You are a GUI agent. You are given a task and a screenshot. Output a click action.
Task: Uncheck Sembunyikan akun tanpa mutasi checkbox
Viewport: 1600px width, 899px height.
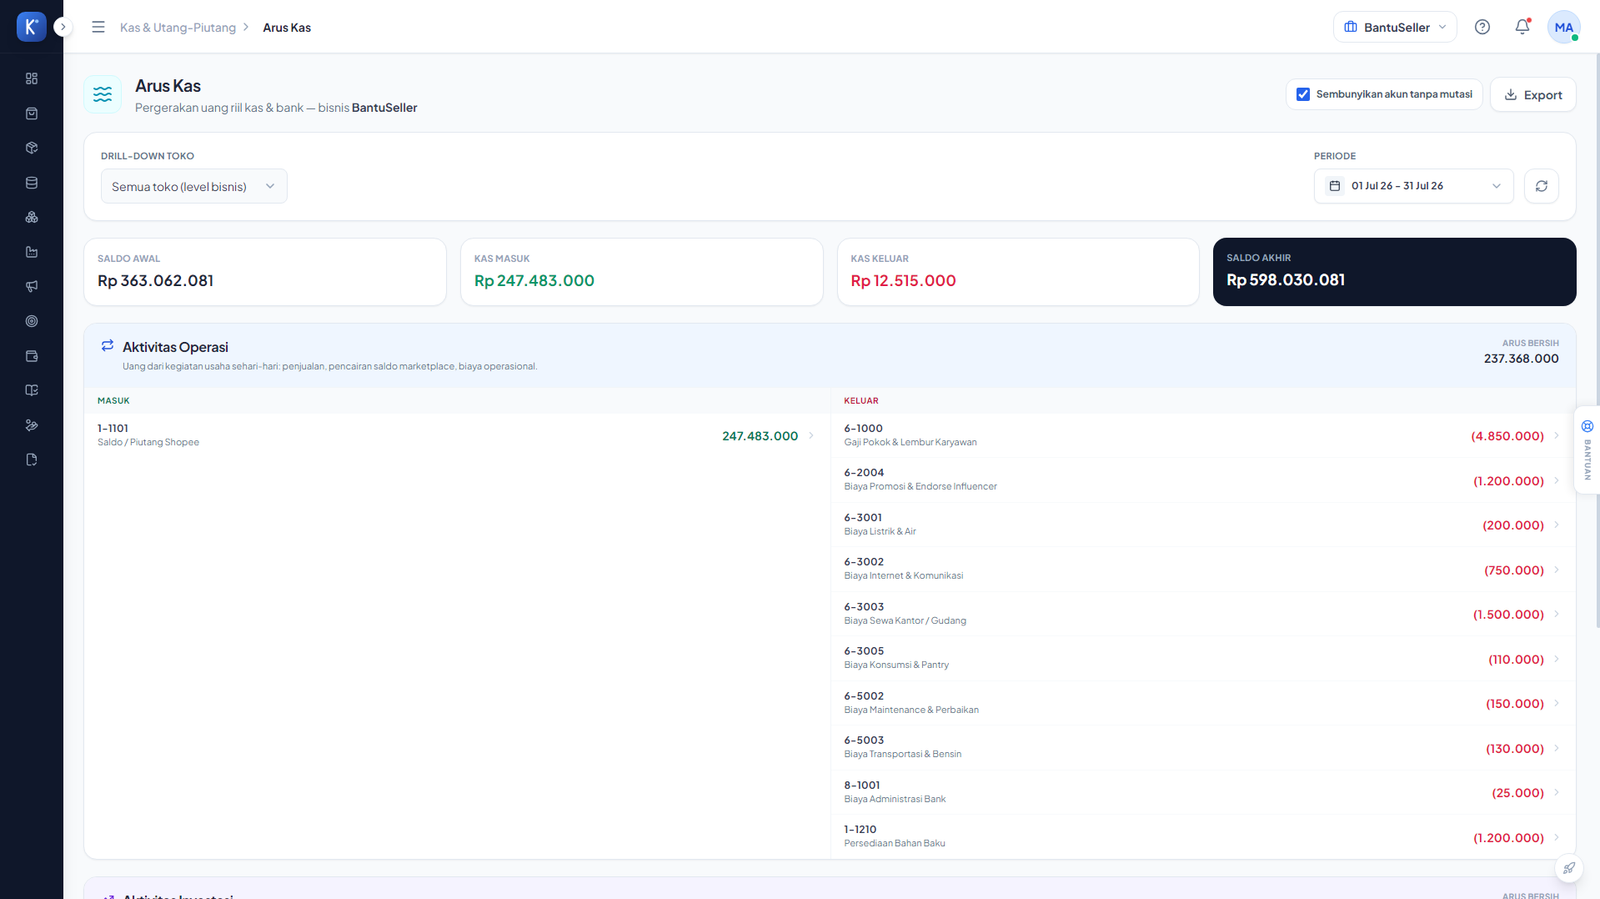tap(1303, 94)
